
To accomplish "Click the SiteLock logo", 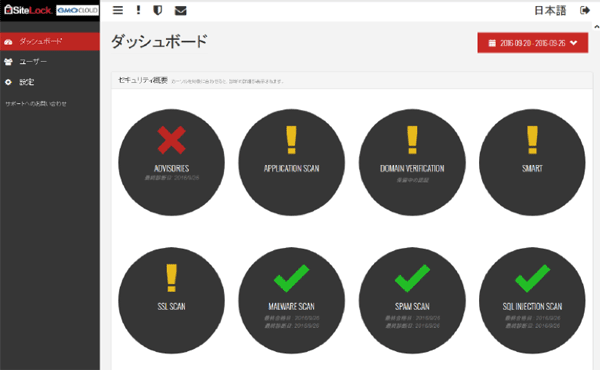I will pyautogui.click(x=28, y=10).
